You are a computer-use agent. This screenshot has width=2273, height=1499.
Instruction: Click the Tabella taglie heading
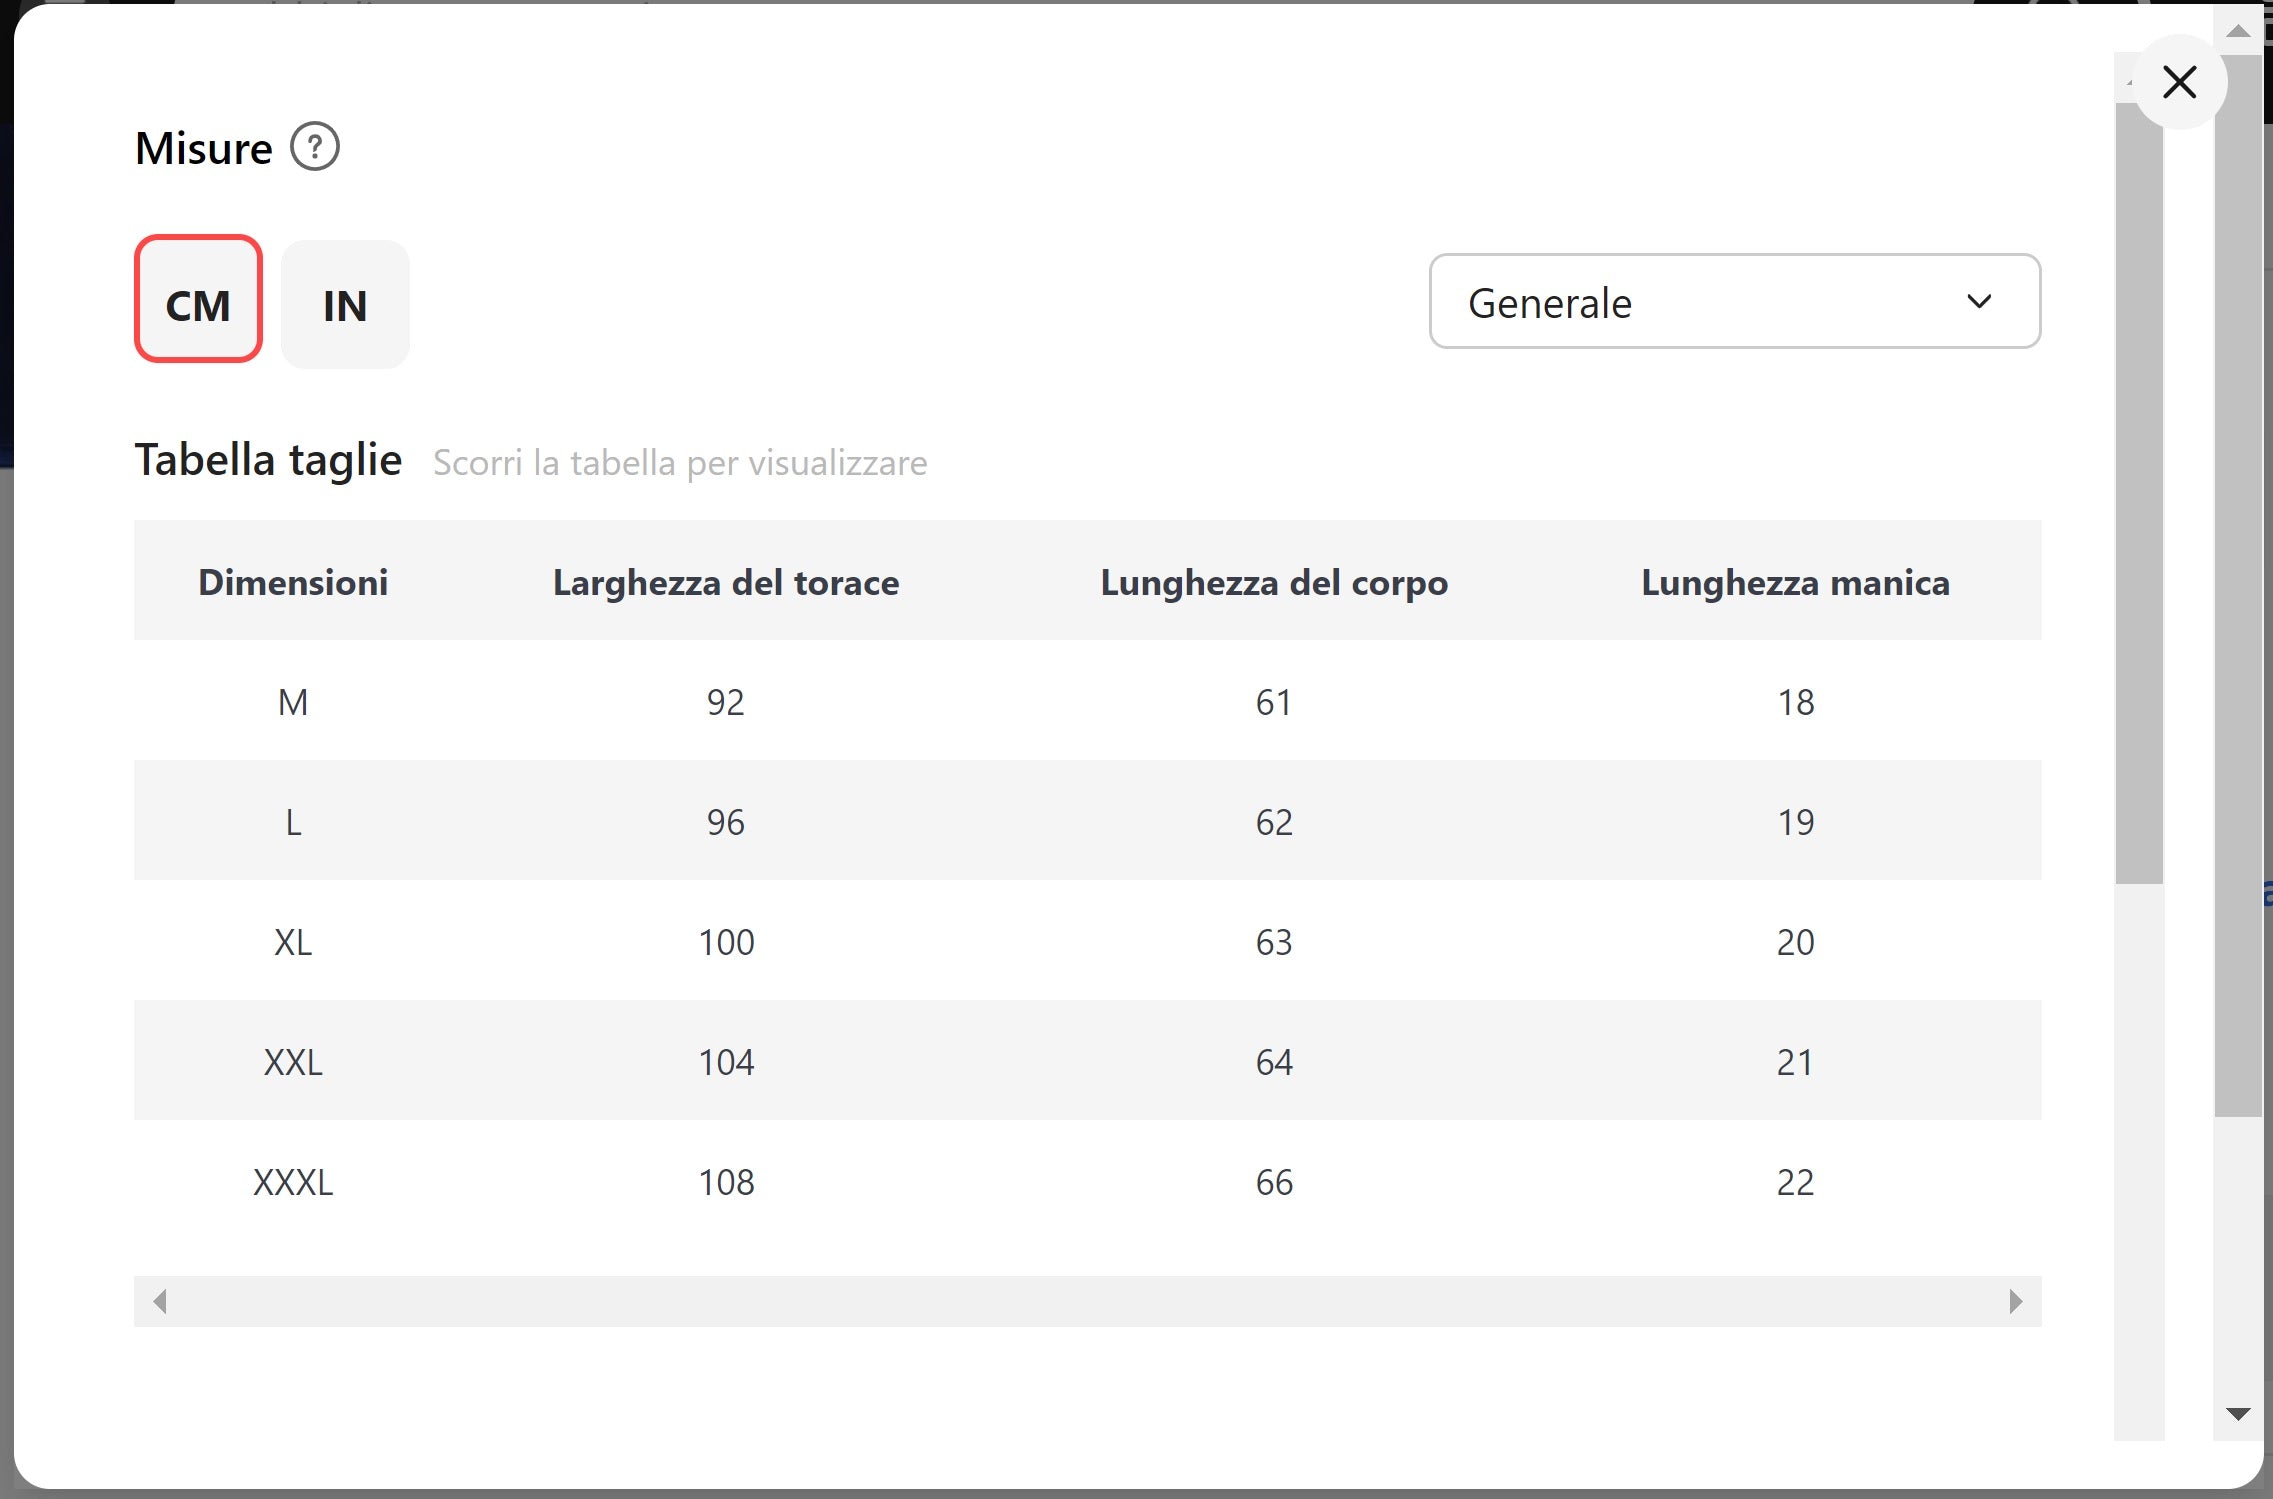268,460
